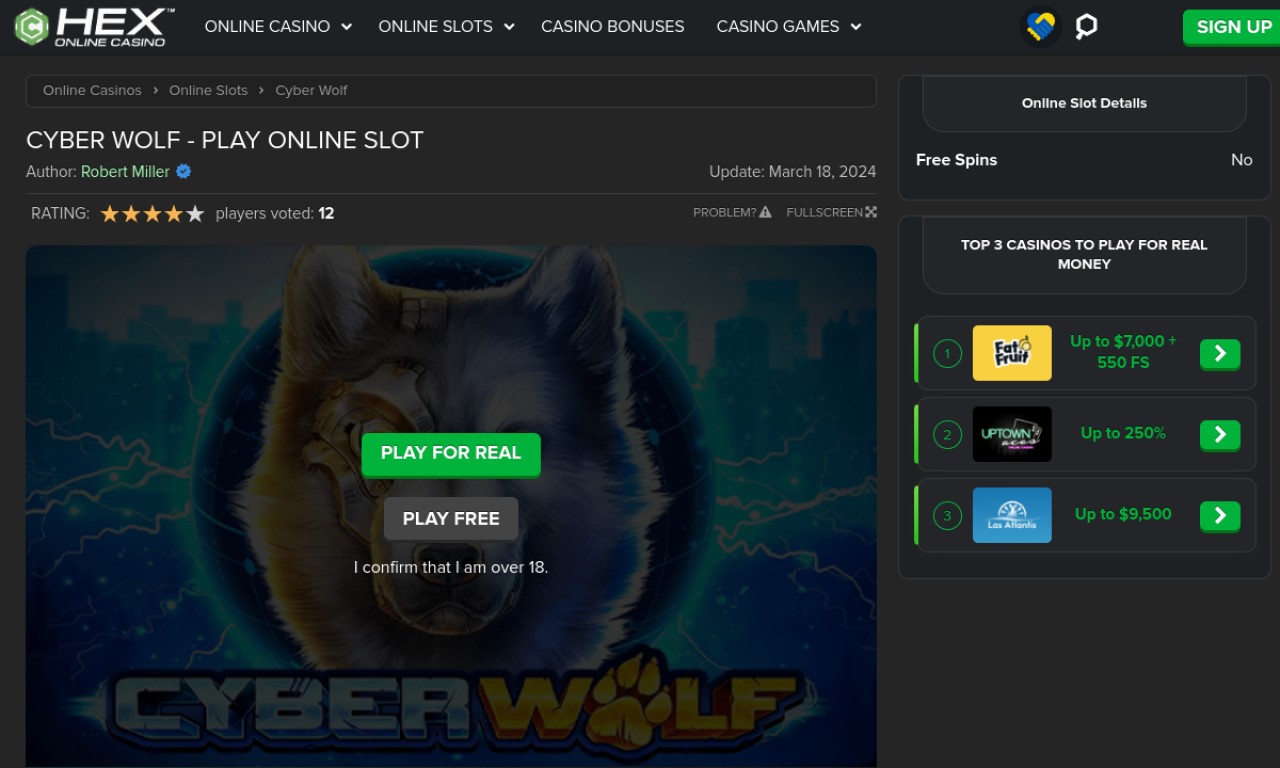Click the Fullscreen link text
The width and height of the screenshot is (1280, 768).
pyautogui.click(x=825, y=212)
